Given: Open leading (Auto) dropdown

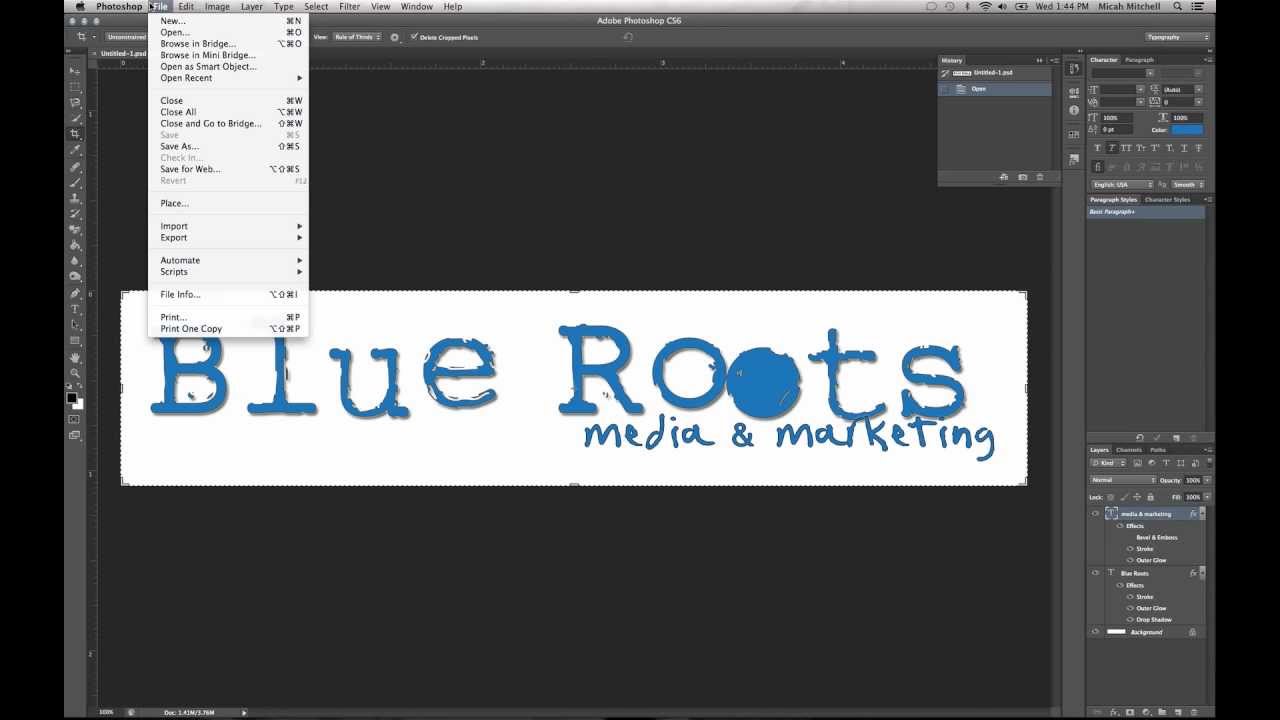Looking at the screenshot, I should (x=1199, y=89).
